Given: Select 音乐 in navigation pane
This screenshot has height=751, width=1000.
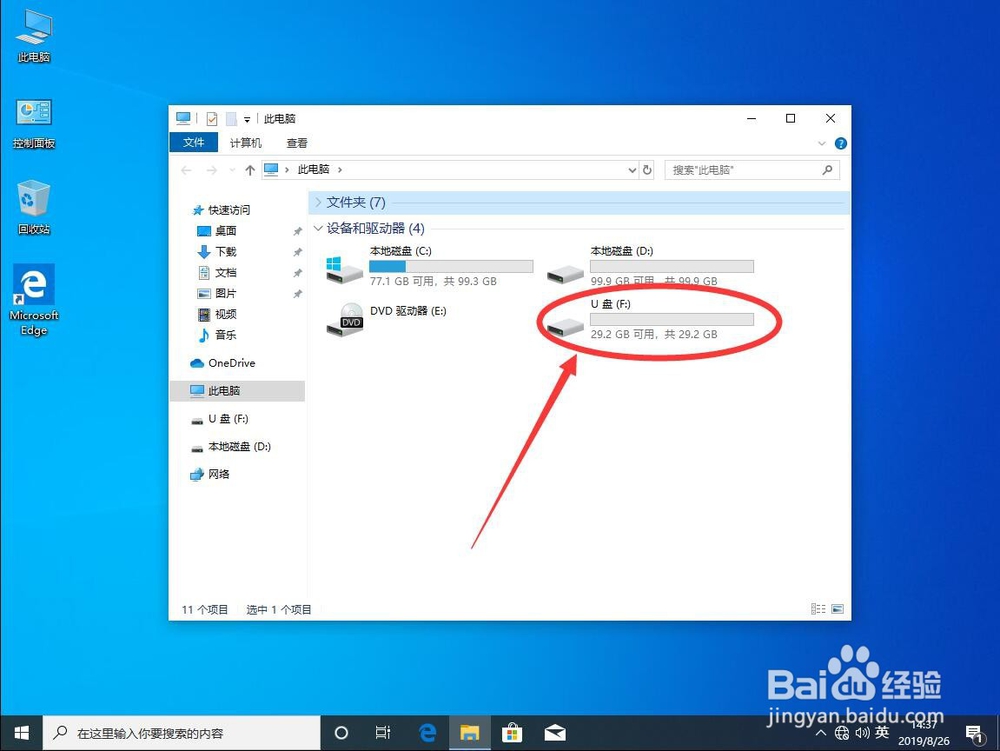Looking at the screenshot, I should click(217, 335).
